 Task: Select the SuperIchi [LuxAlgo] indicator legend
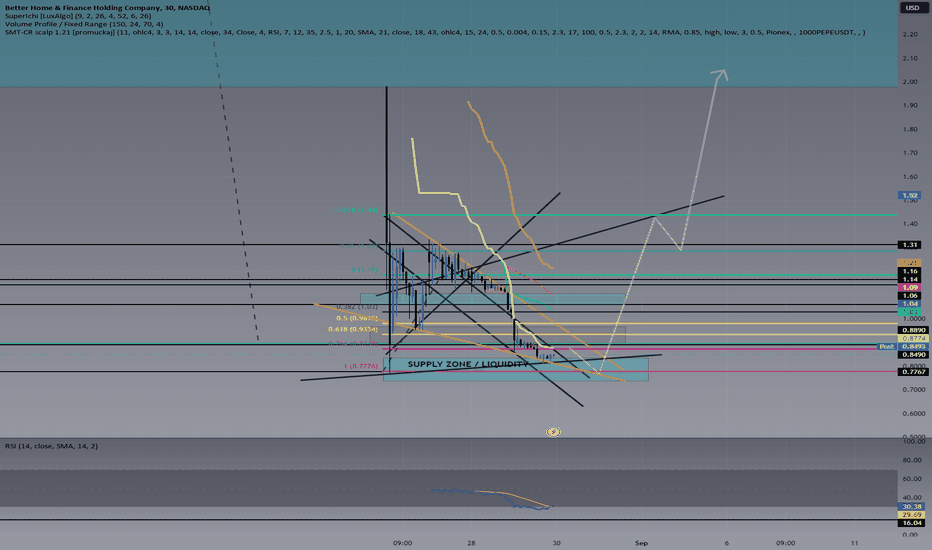pos(78,16)
